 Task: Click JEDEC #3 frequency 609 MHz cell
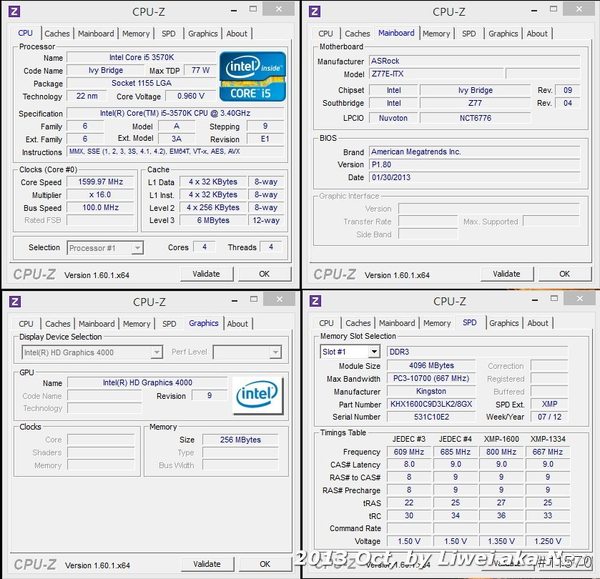point(409,452)
